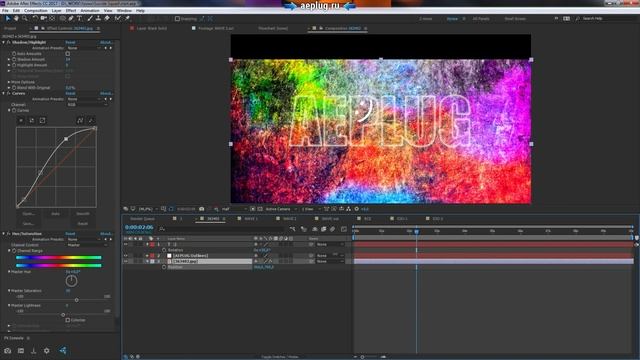Expand More Options in Shadow/Highlight
The height and width of the screenshot is (360, 640).
point(9,82)
